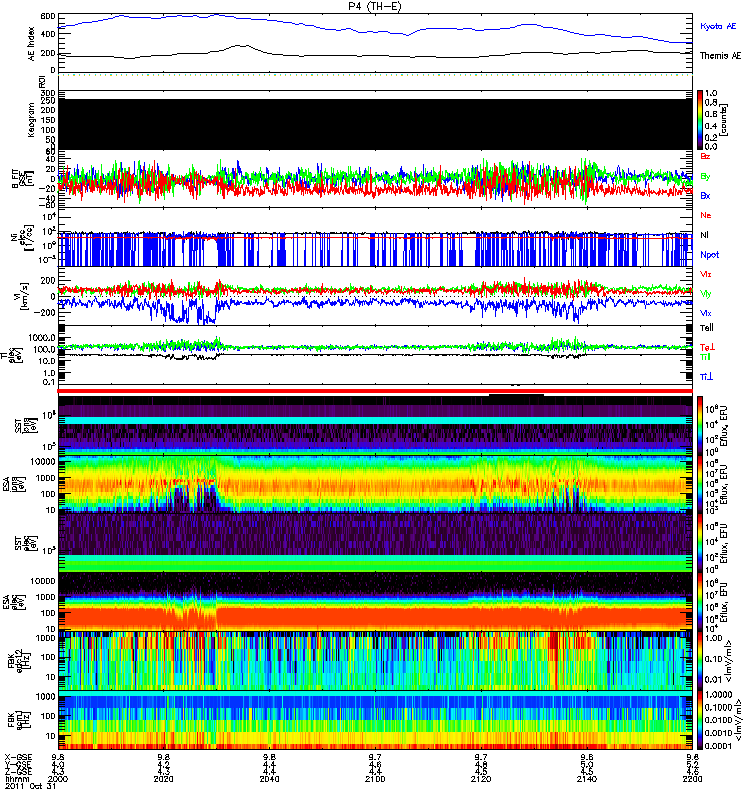This screenshot has height=800, width=750.
Task: Select the blue Npot legend label
Action: tap(709, 255)
